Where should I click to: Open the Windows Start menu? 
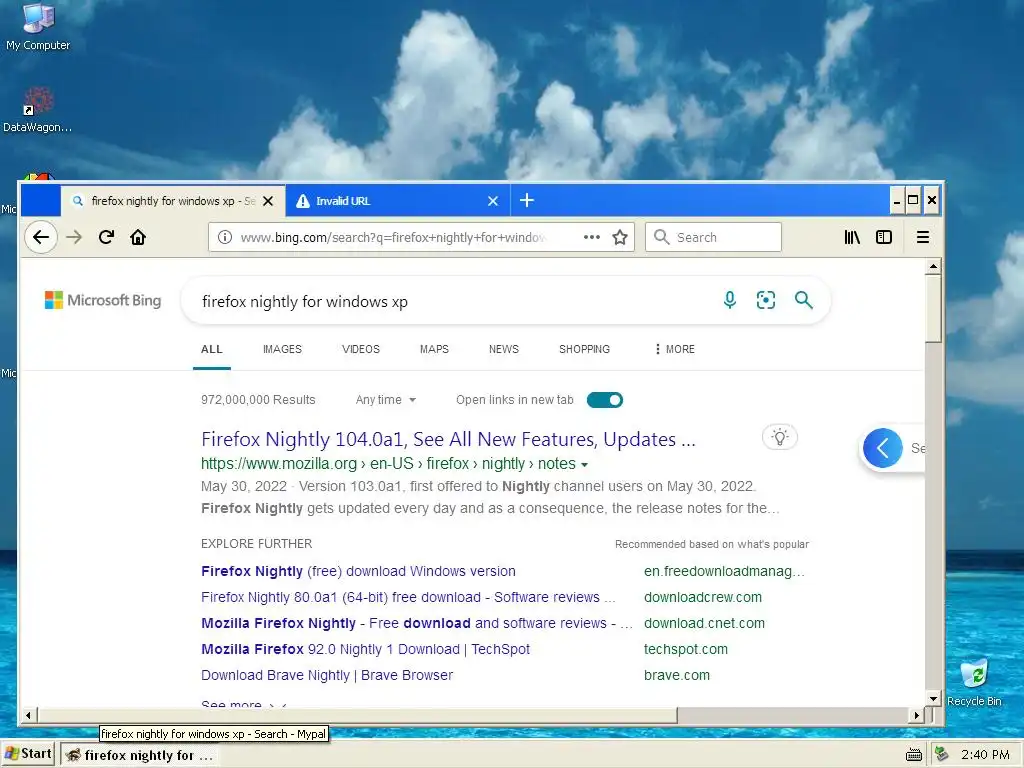28,754
